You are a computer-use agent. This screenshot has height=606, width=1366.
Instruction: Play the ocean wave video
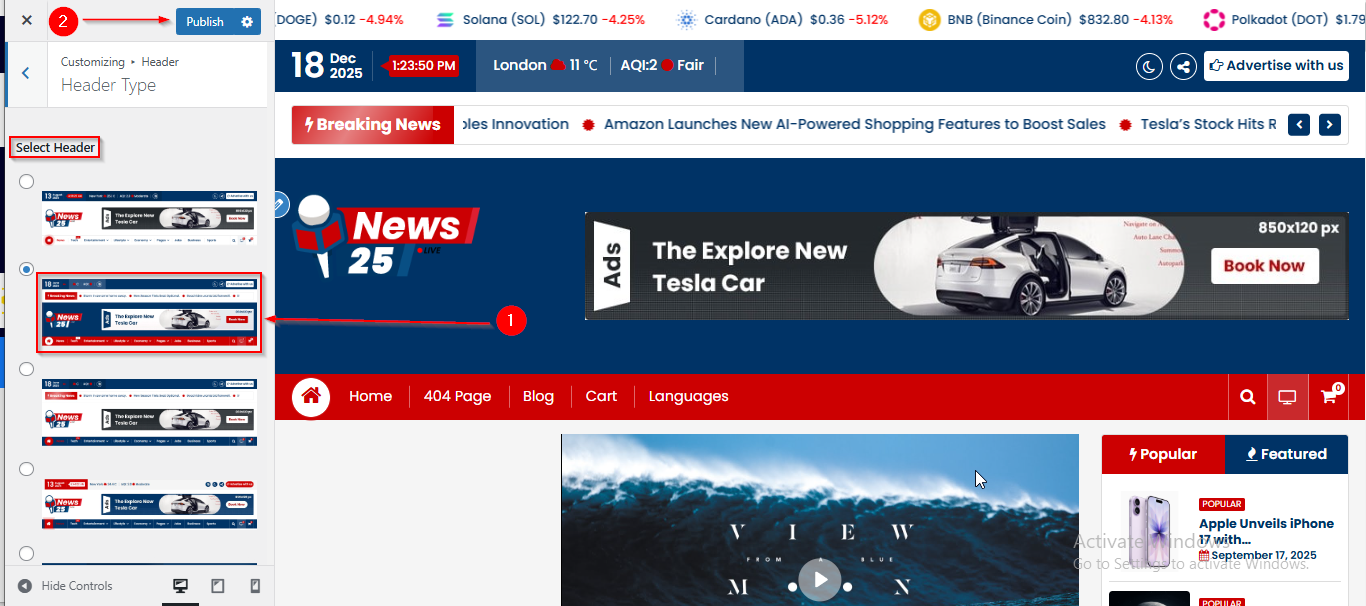click(820, 579)
